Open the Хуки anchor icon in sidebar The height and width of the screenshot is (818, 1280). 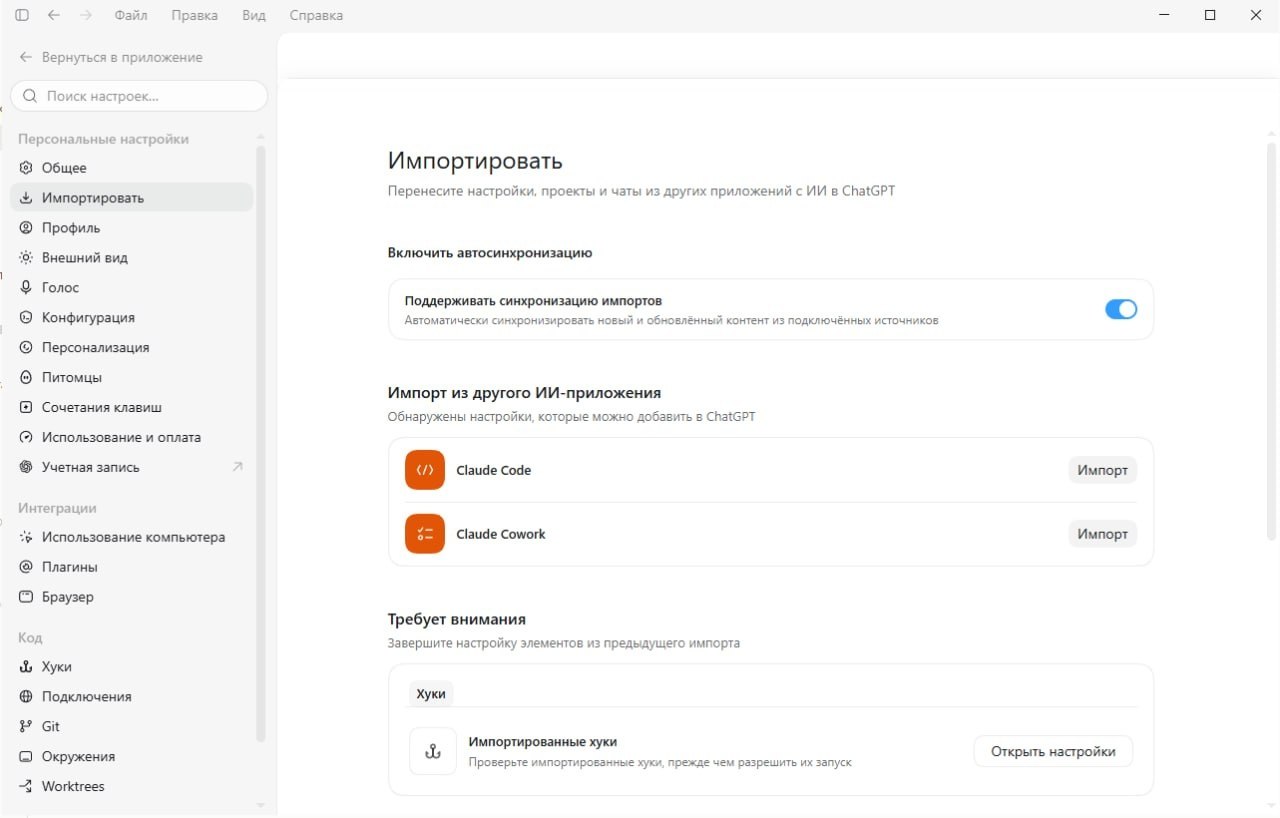[x=26, y=667]
